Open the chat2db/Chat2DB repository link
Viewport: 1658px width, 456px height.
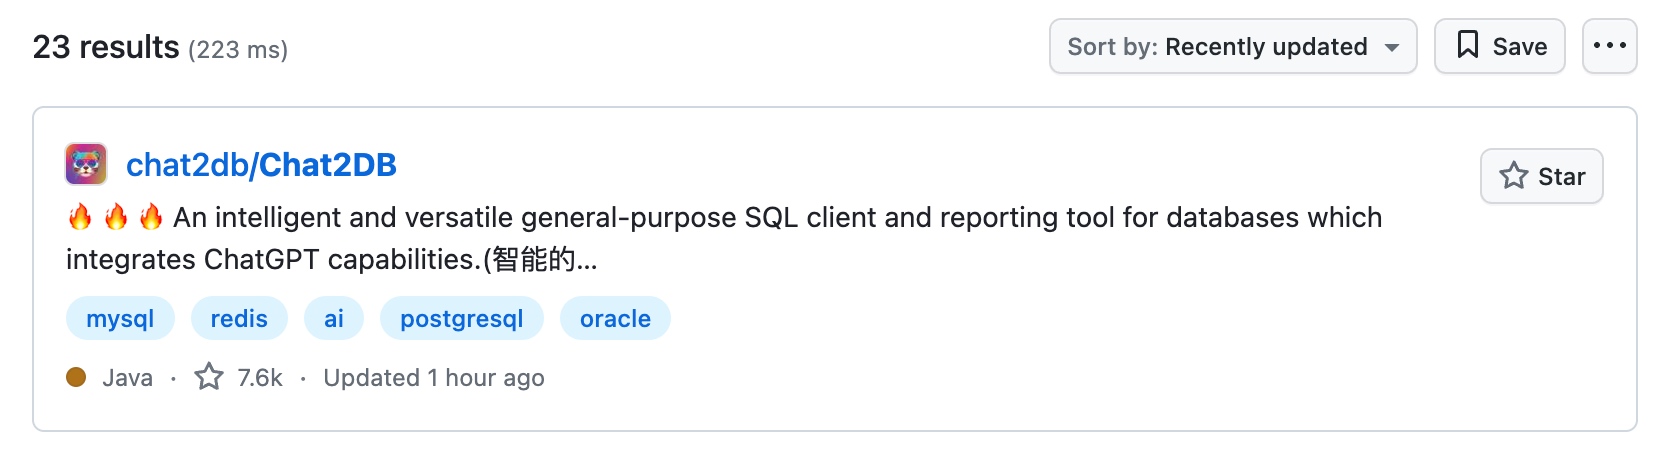pos(261,165)
